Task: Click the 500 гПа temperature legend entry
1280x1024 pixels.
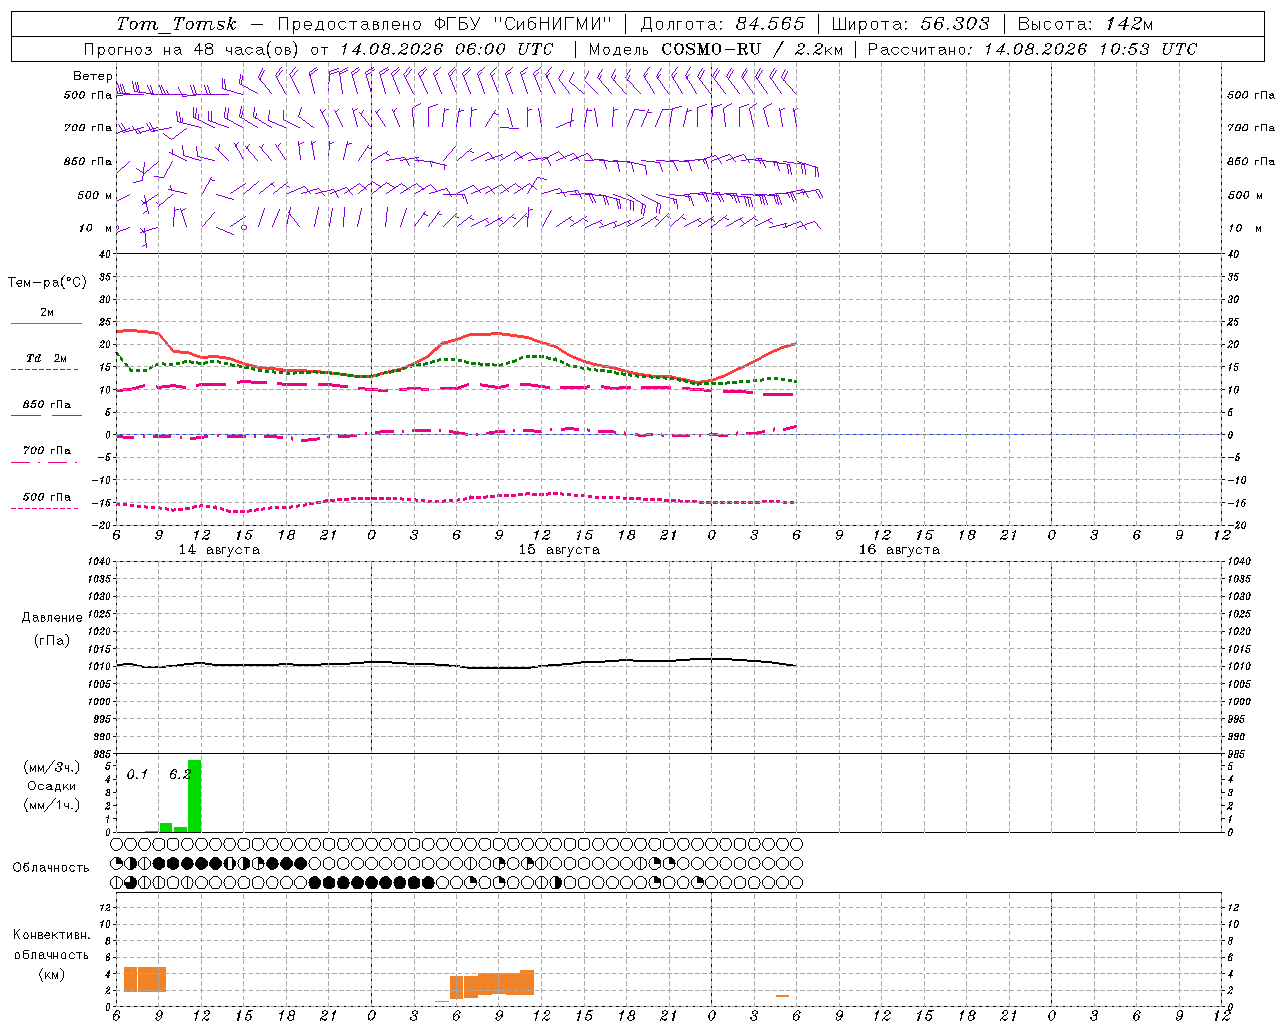Action: [x=46, y=497]
